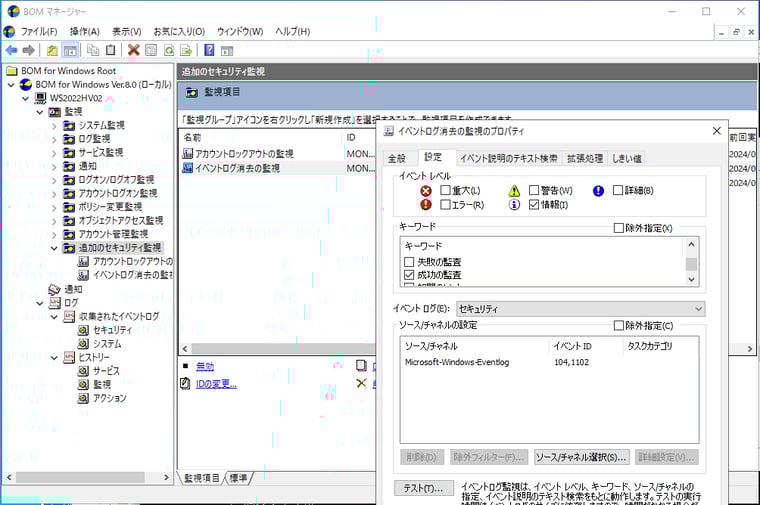
Task: Click the Show/Hide action pane toolbar icon
Action: pyautogui.click(x=227, y=50)
